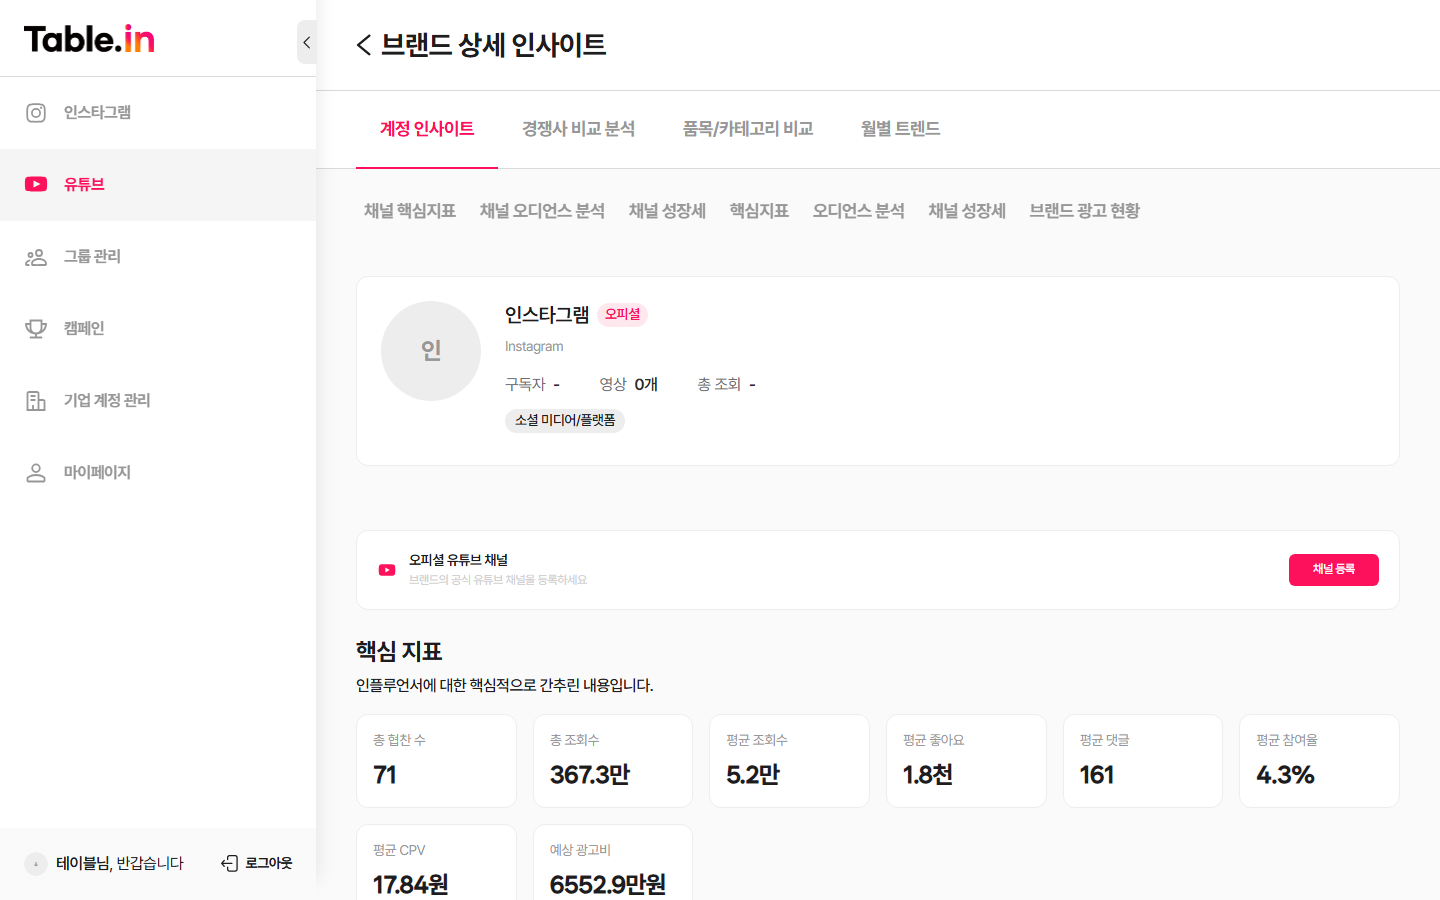Click the 로그아웃 exit icon
The image size is (1440, 900).
pos(228,862)
